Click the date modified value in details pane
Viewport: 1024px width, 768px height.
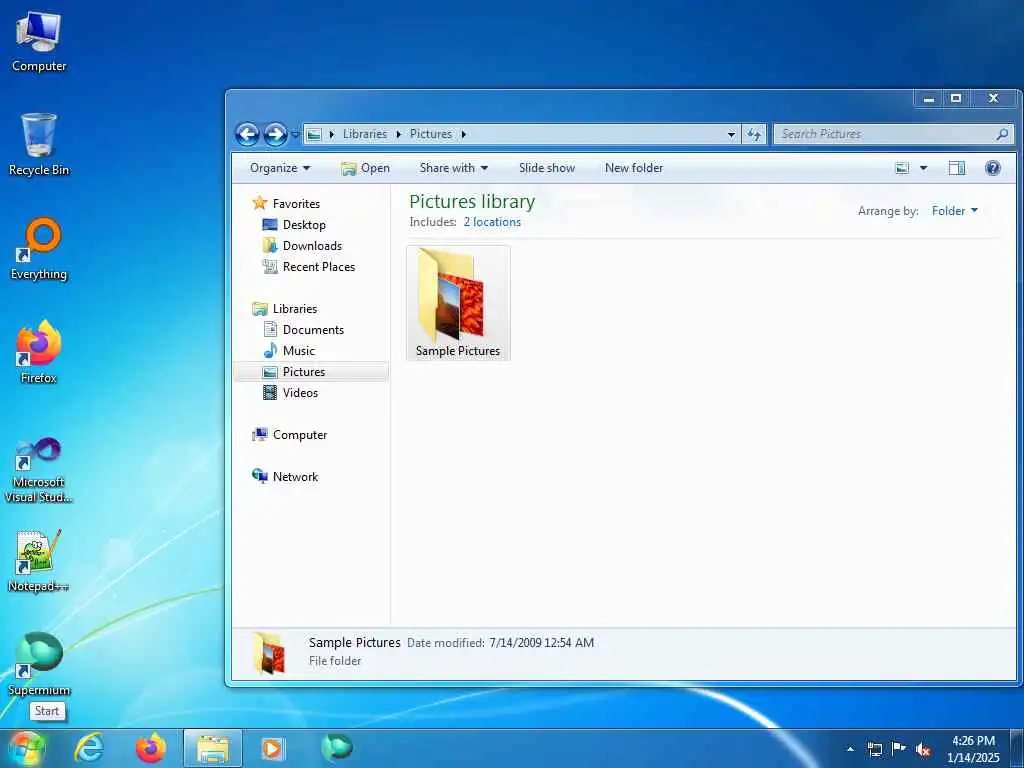click(x=541, y=643)
